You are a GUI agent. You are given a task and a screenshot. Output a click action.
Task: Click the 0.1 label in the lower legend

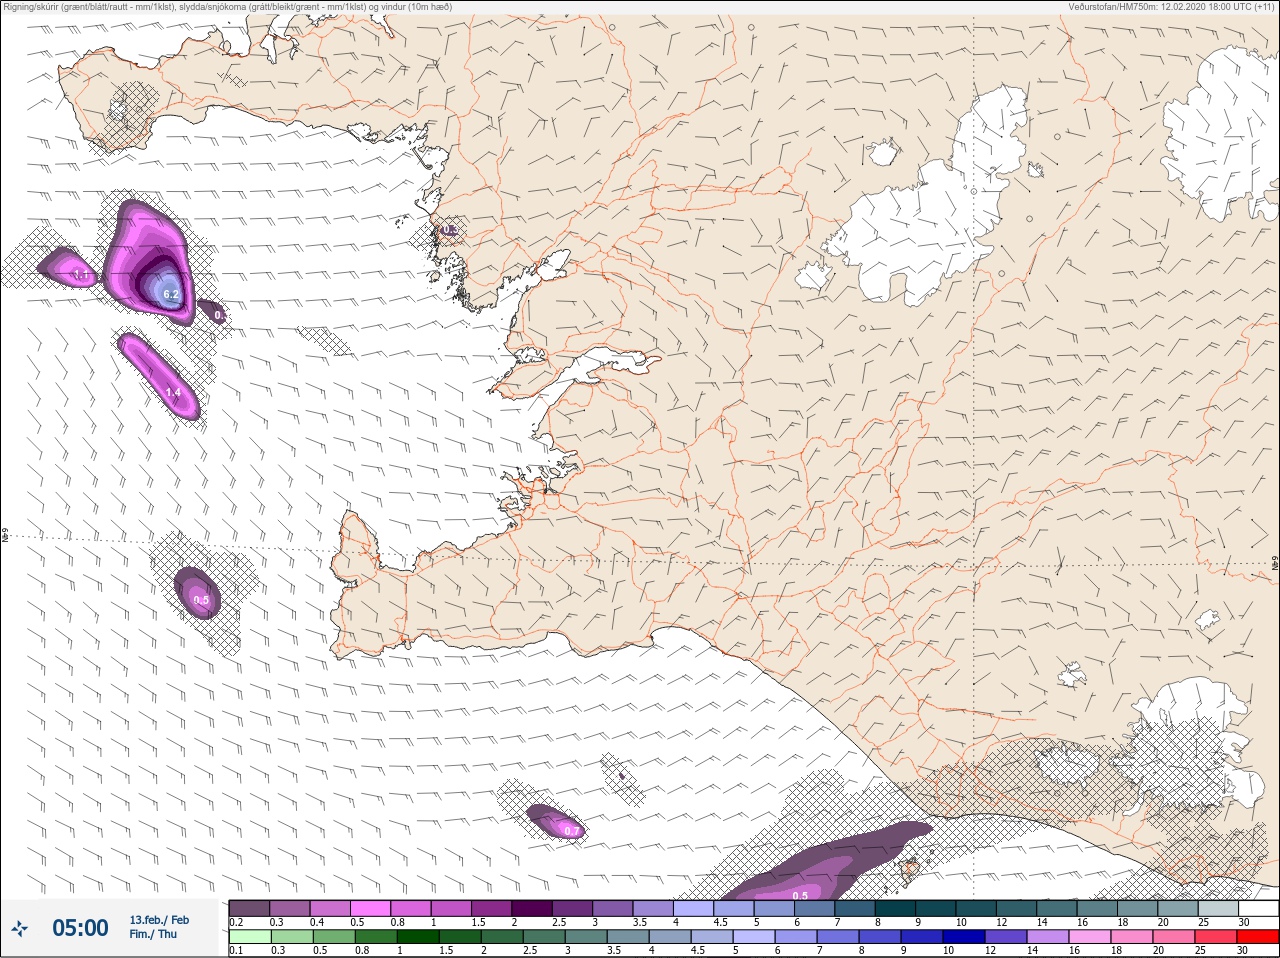[236, 951]
